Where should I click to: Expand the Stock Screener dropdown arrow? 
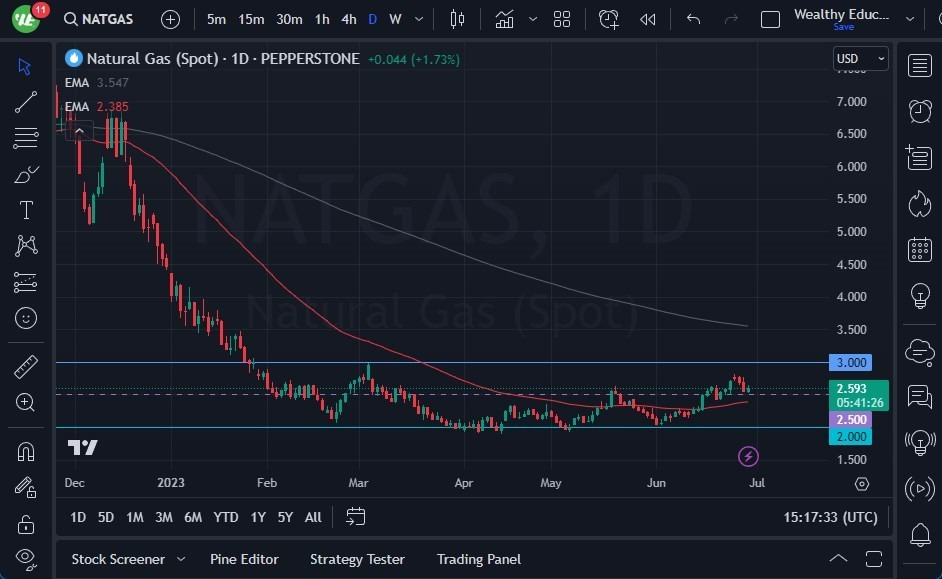[x=181, y=559]
